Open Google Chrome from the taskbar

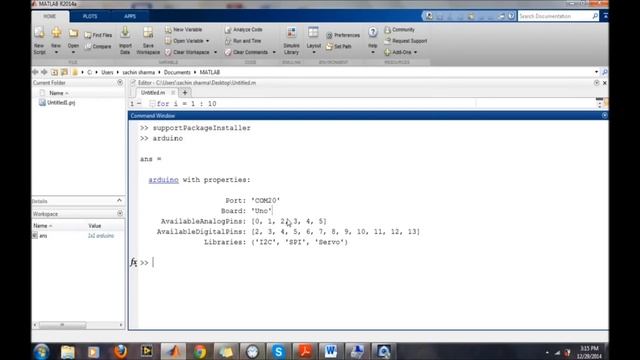(200, 351)
